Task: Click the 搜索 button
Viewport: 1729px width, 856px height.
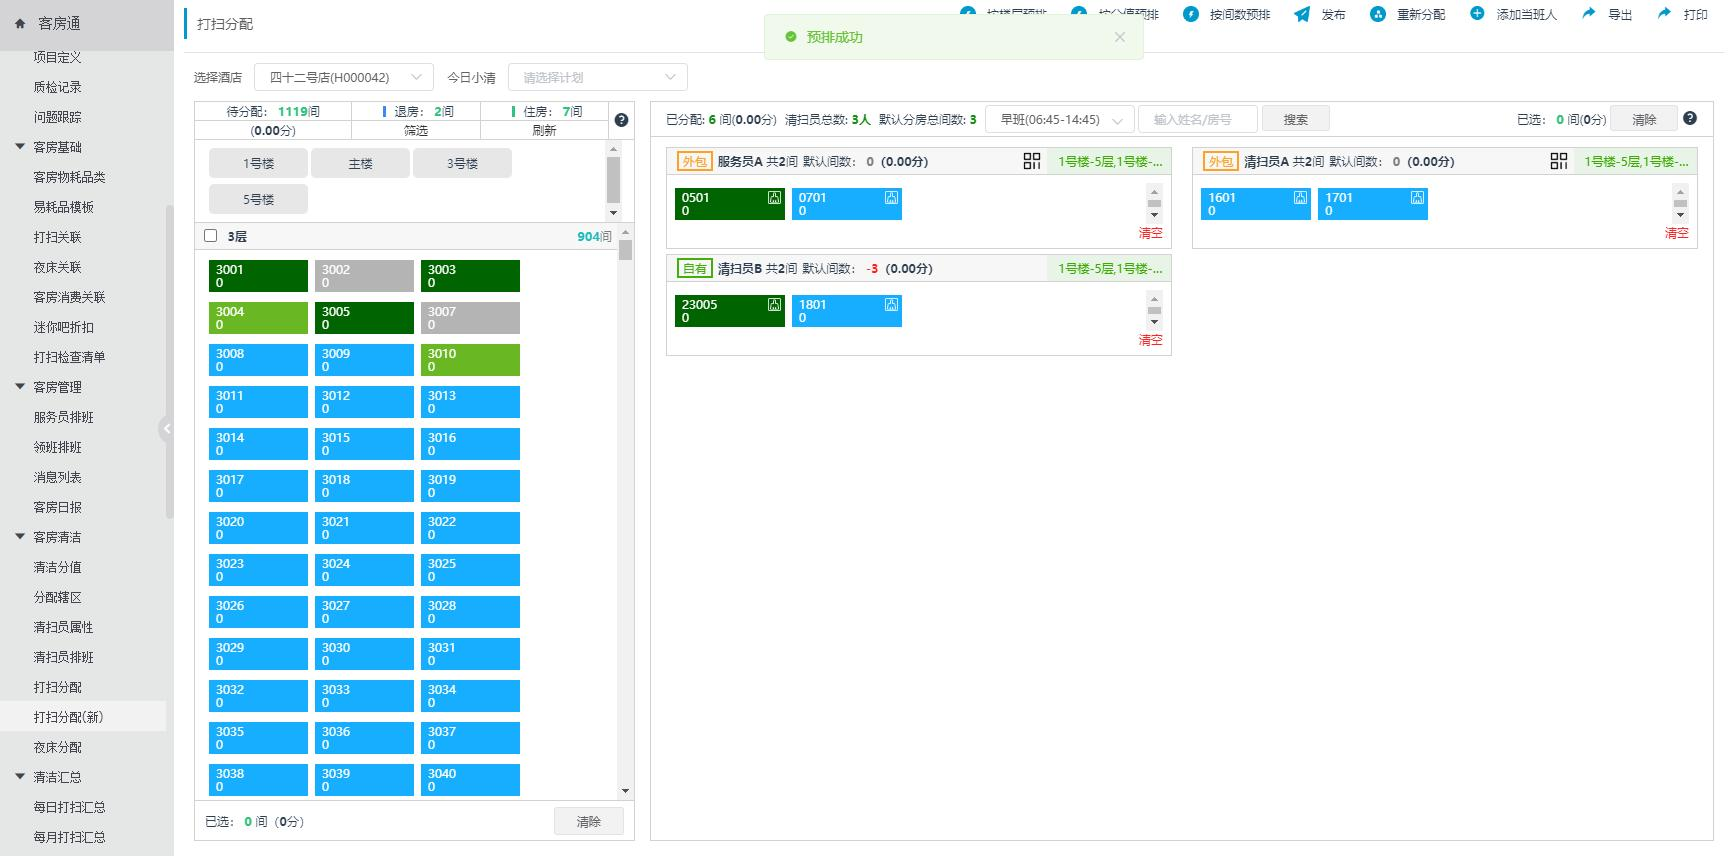Action: (1296, 119)
